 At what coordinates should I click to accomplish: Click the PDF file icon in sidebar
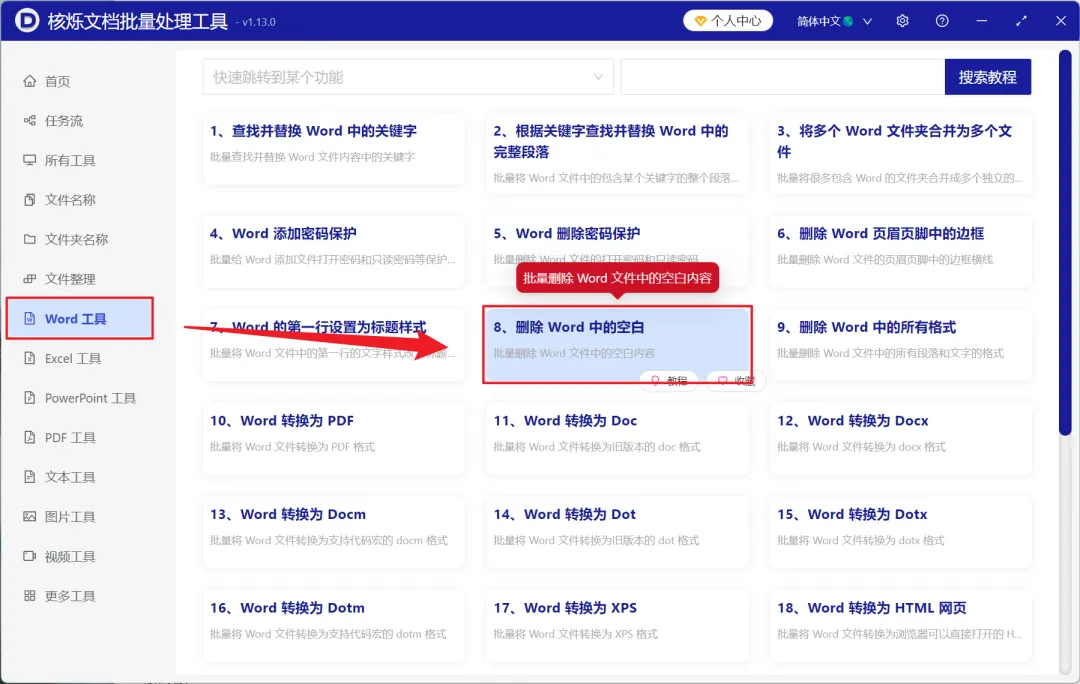(30, 437)
